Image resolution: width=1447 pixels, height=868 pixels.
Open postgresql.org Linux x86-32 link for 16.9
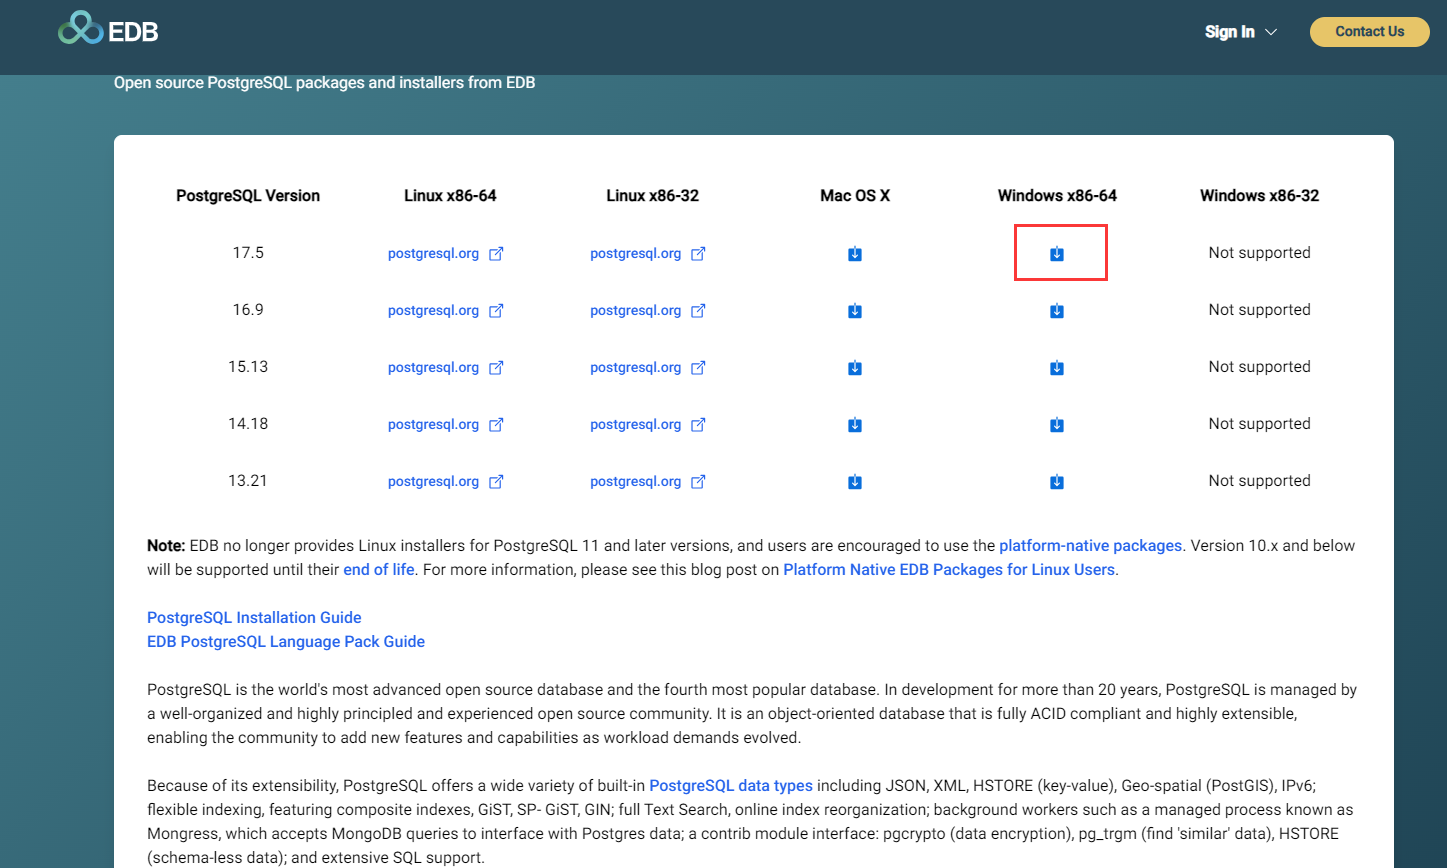coord(648,311)
